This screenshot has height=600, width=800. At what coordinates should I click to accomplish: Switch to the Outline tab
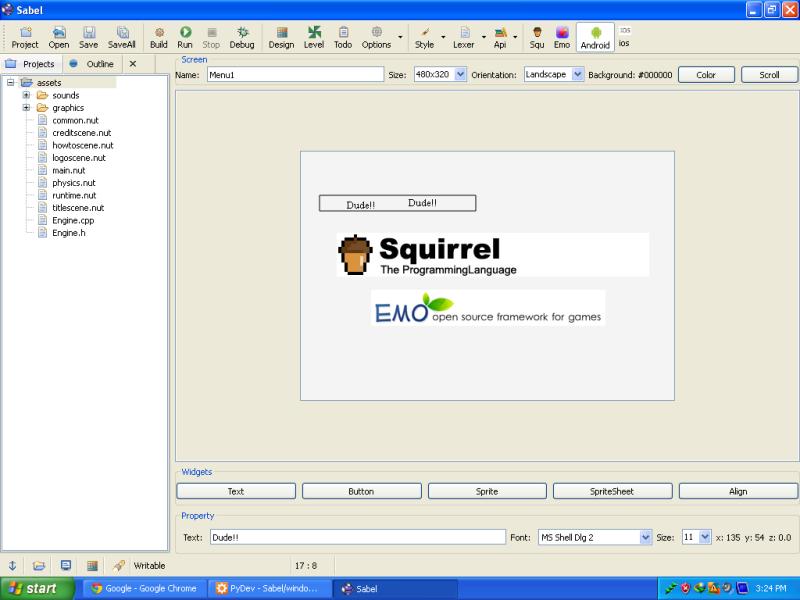[92, 64]
